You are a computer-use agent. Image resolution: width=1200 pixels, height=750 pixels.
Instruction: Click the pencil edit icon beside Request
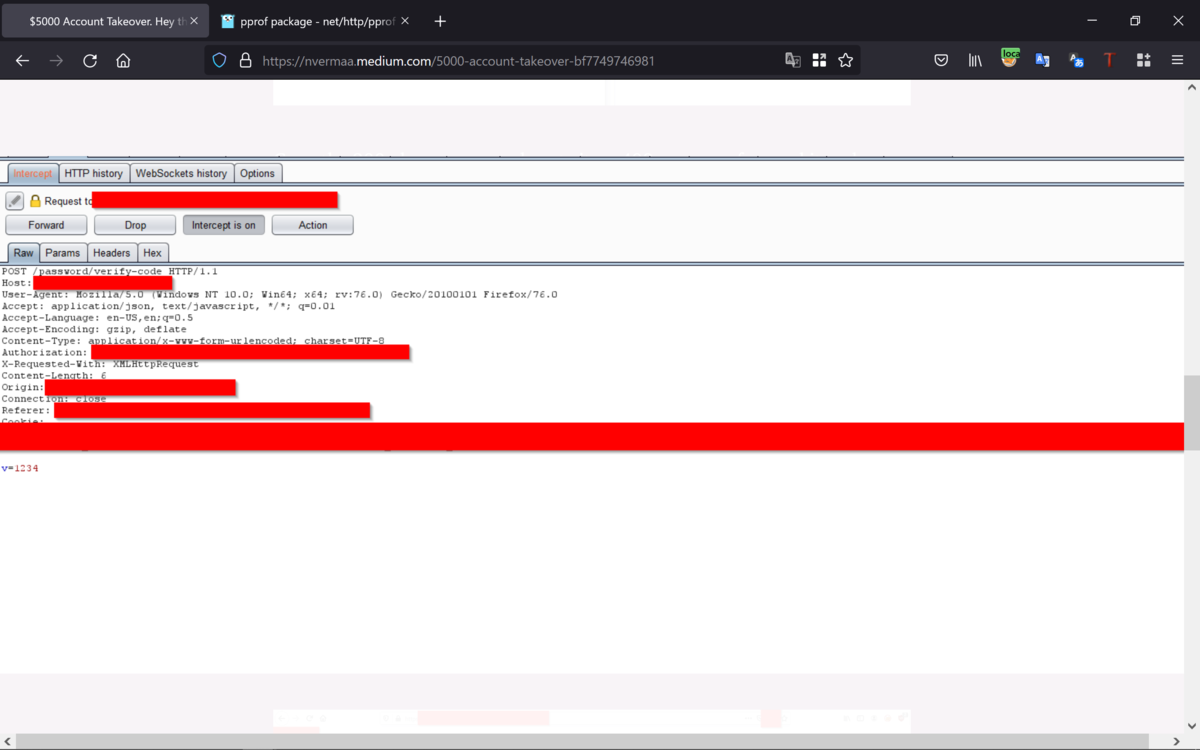point(15,201)
